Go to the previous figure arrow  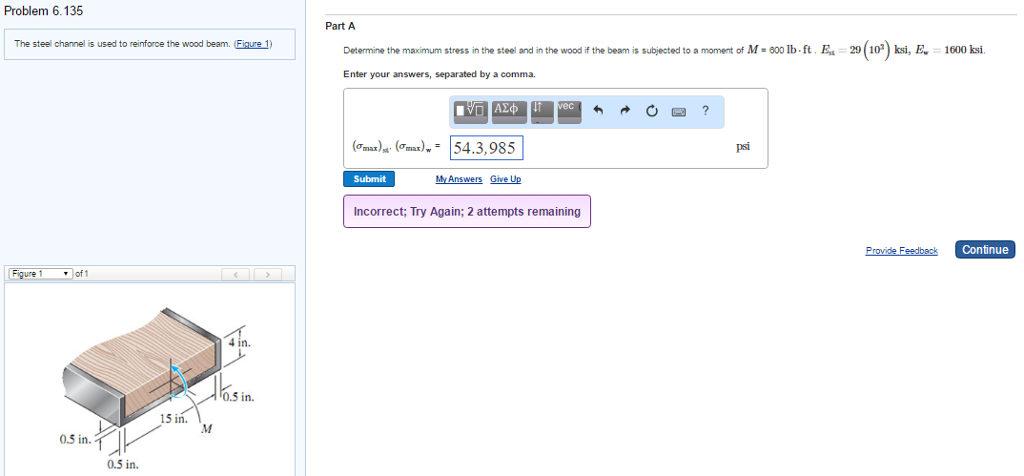coord(236,274)
